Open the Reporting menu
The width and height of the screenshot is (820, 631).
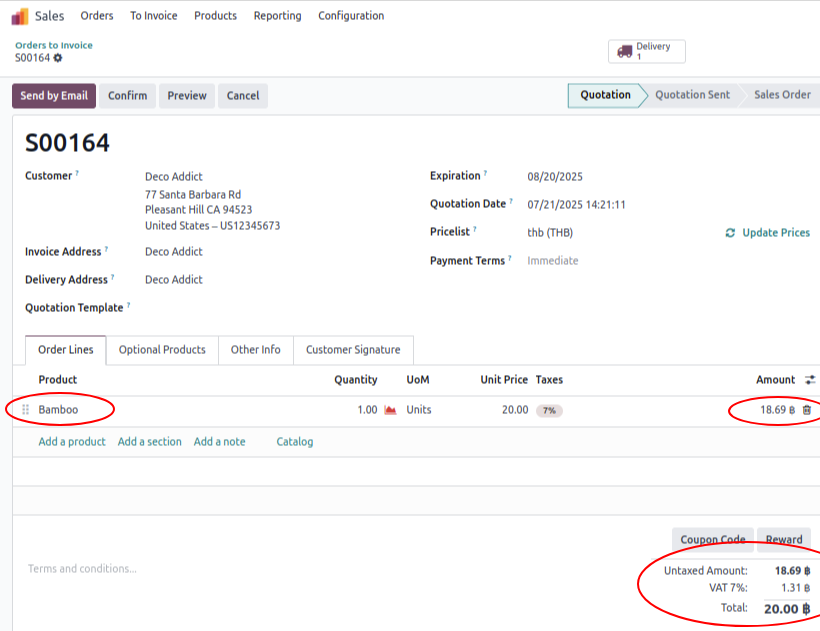(x=277, y=16)
